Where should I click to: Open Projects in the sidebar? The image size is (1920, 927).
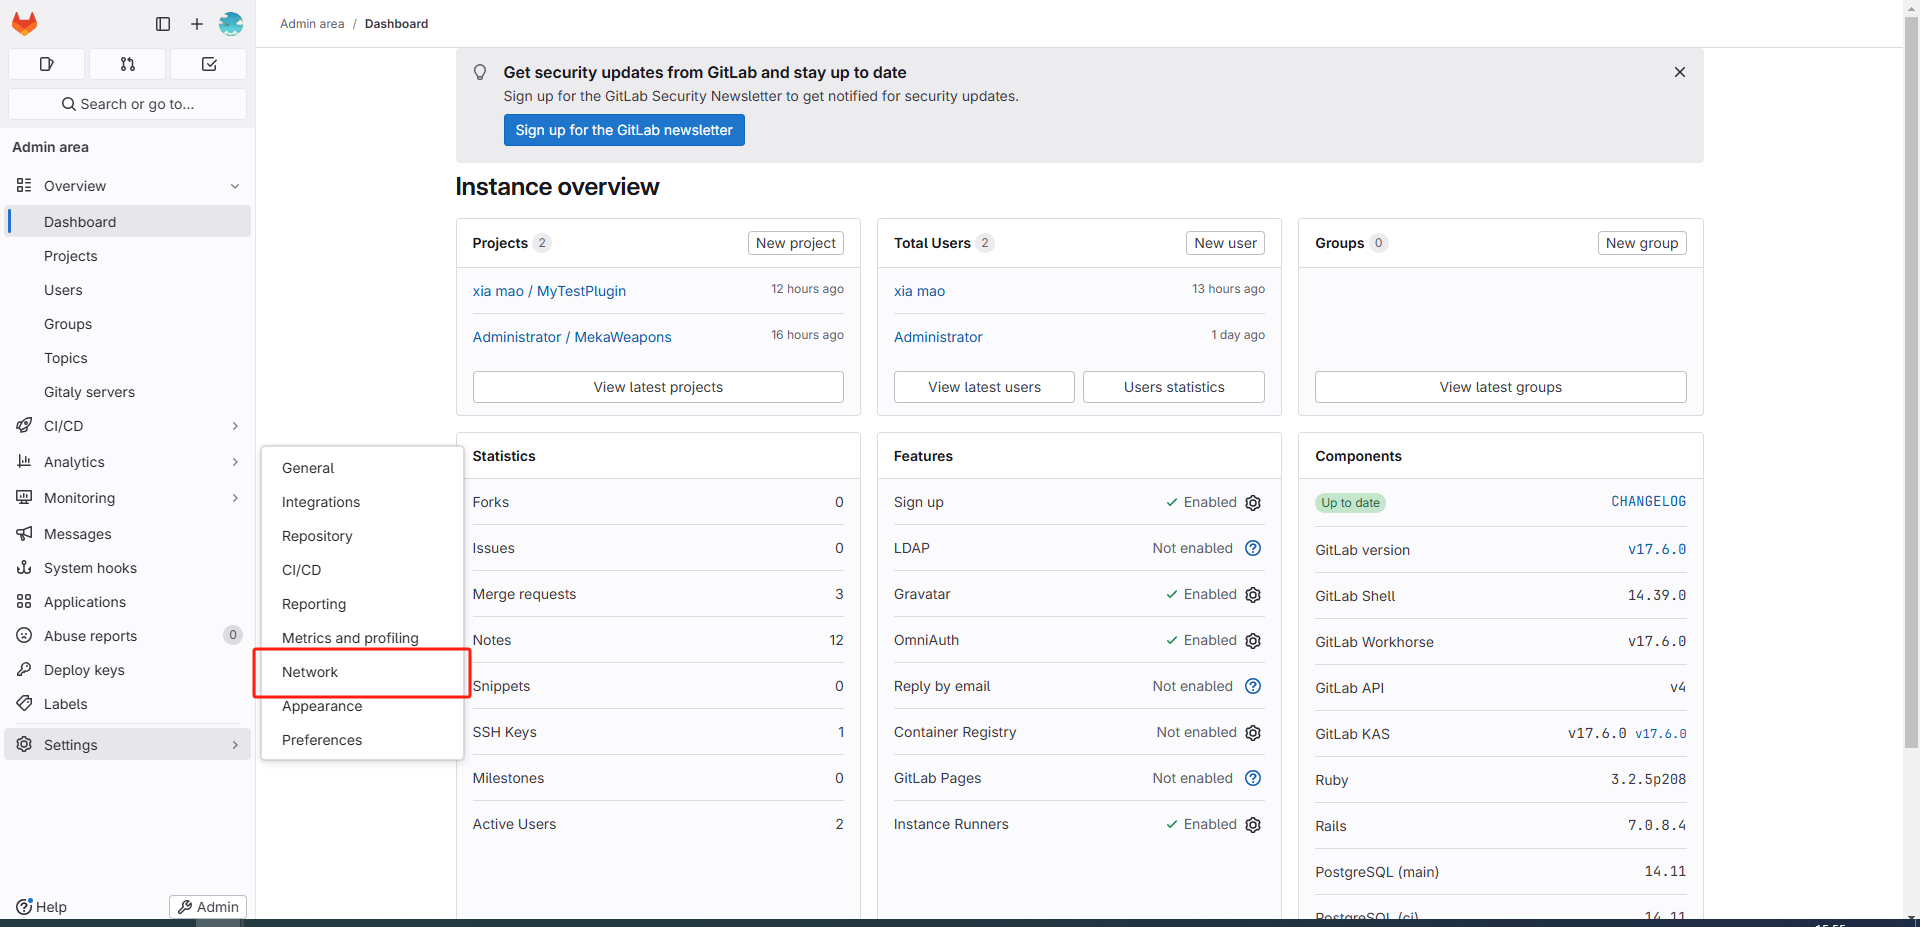pos(128,256)
